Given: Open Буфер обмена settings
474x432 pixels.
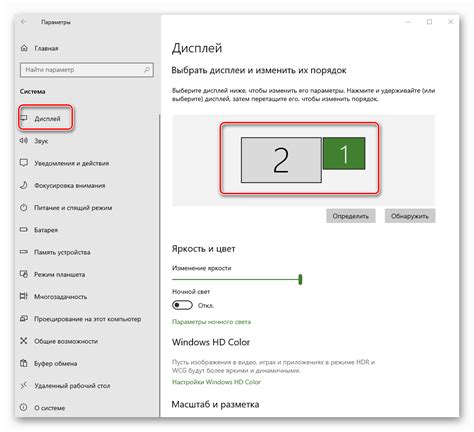Looking at the screenshot, I should [x=56, y=363].
